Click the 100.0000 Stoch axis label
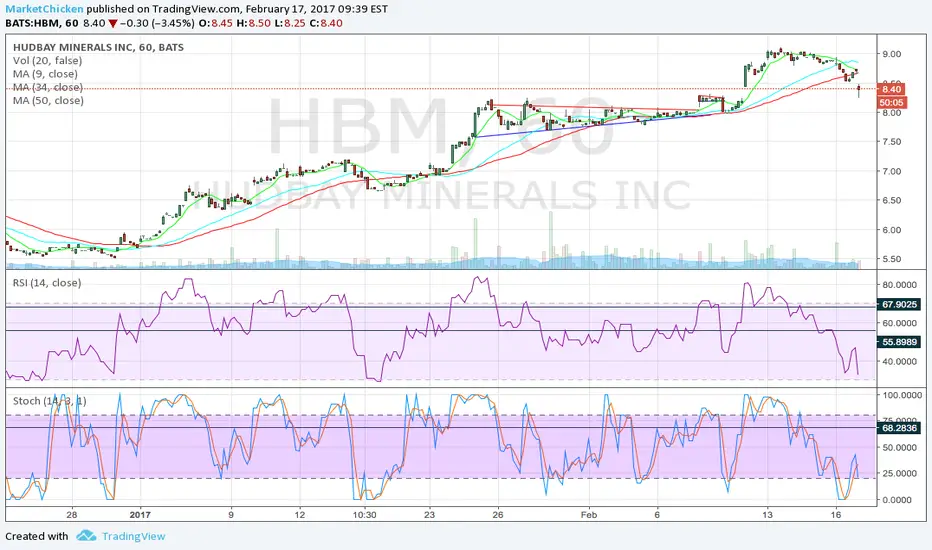 pyautogui.click(x=902, y=395)
